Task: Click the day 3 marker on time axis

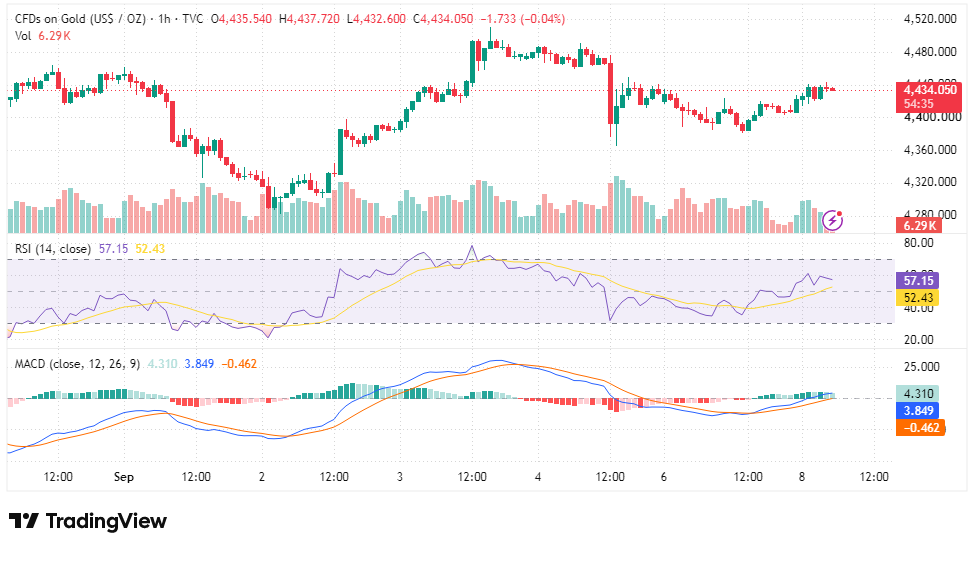Action: tap(399, 476)
